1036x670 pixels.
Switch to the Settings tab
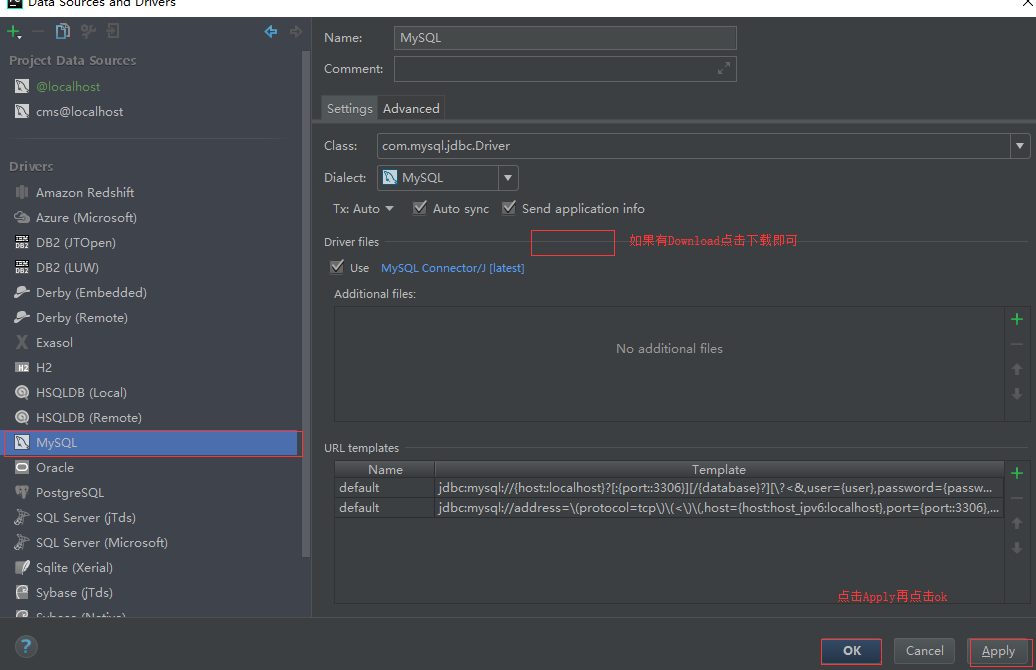click(350, 108)
